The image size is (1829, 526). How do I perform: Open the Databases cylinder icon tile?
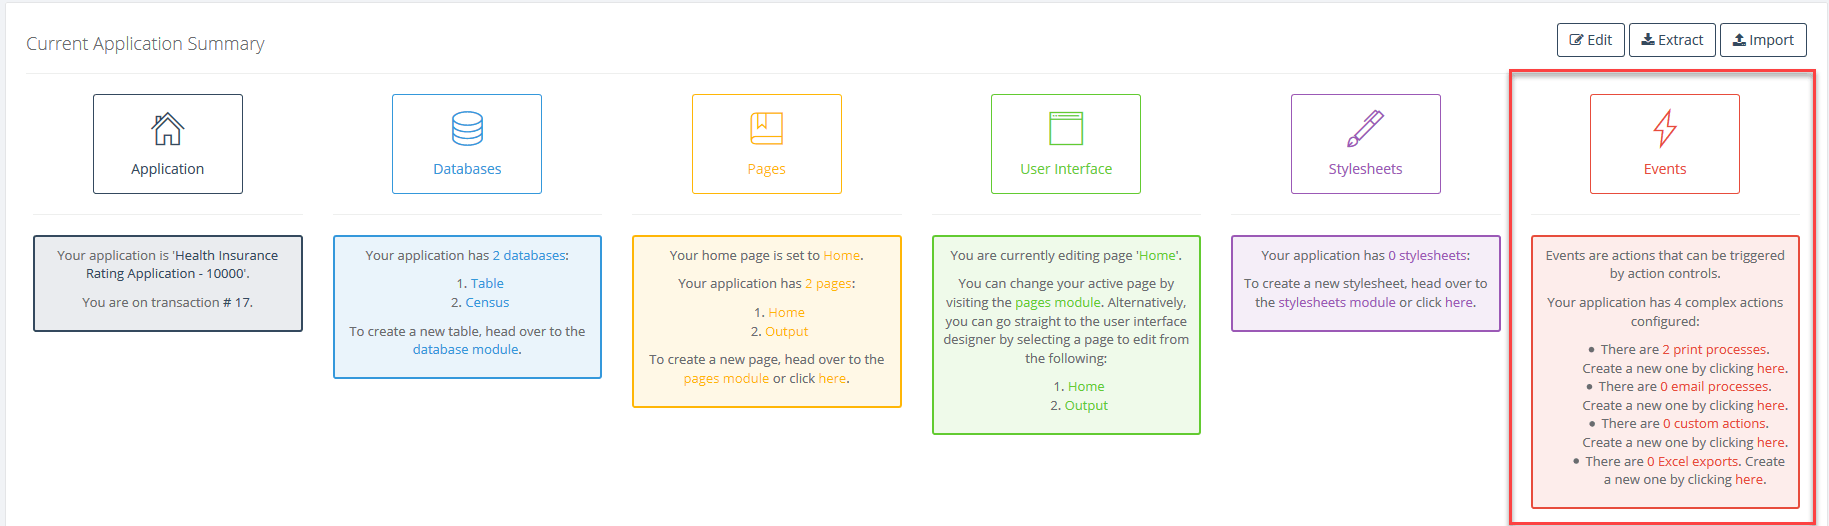point(467,144)
